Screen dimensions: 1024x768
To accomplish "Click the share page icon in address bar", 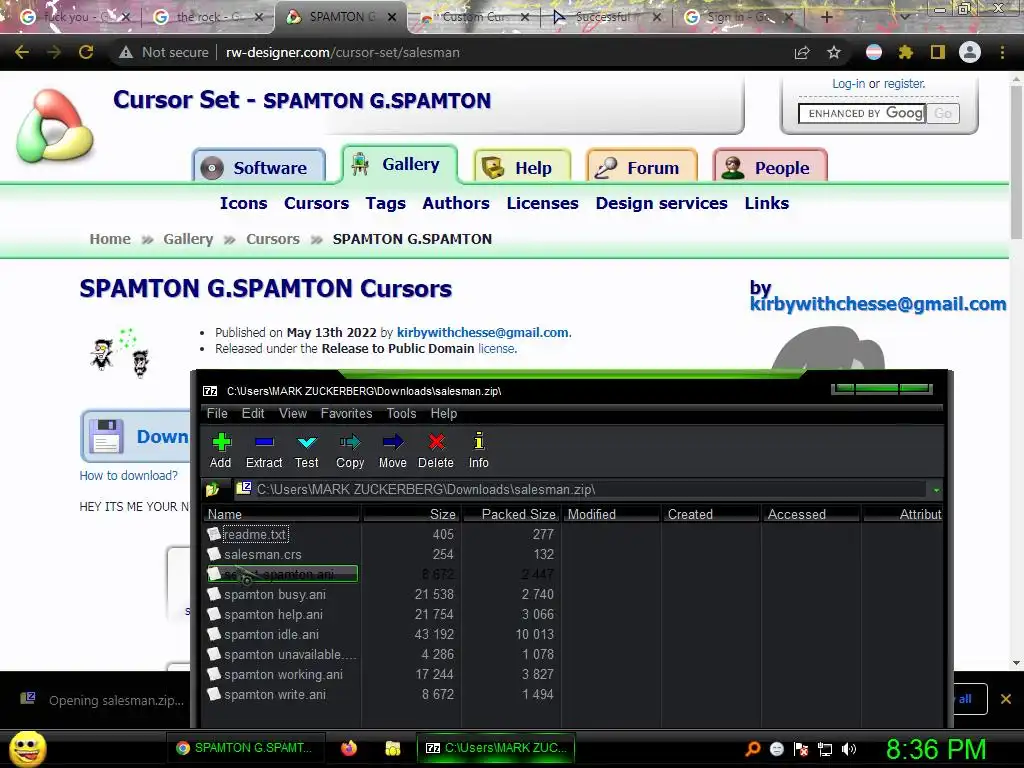I will point(802,52).
